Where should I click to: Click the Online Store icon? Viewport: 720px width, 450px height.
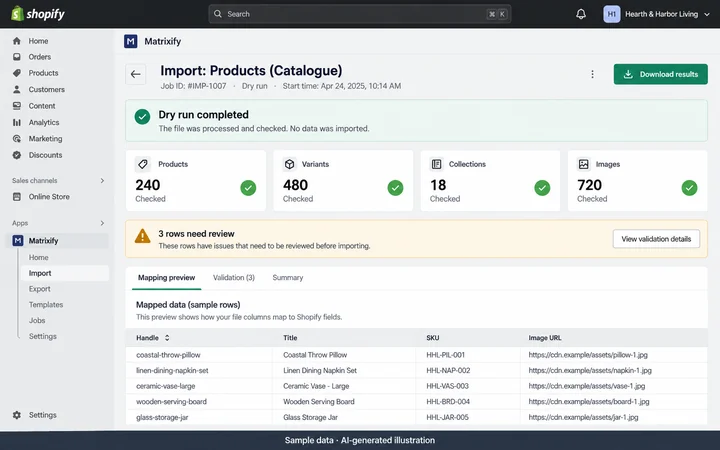[17, 197]
